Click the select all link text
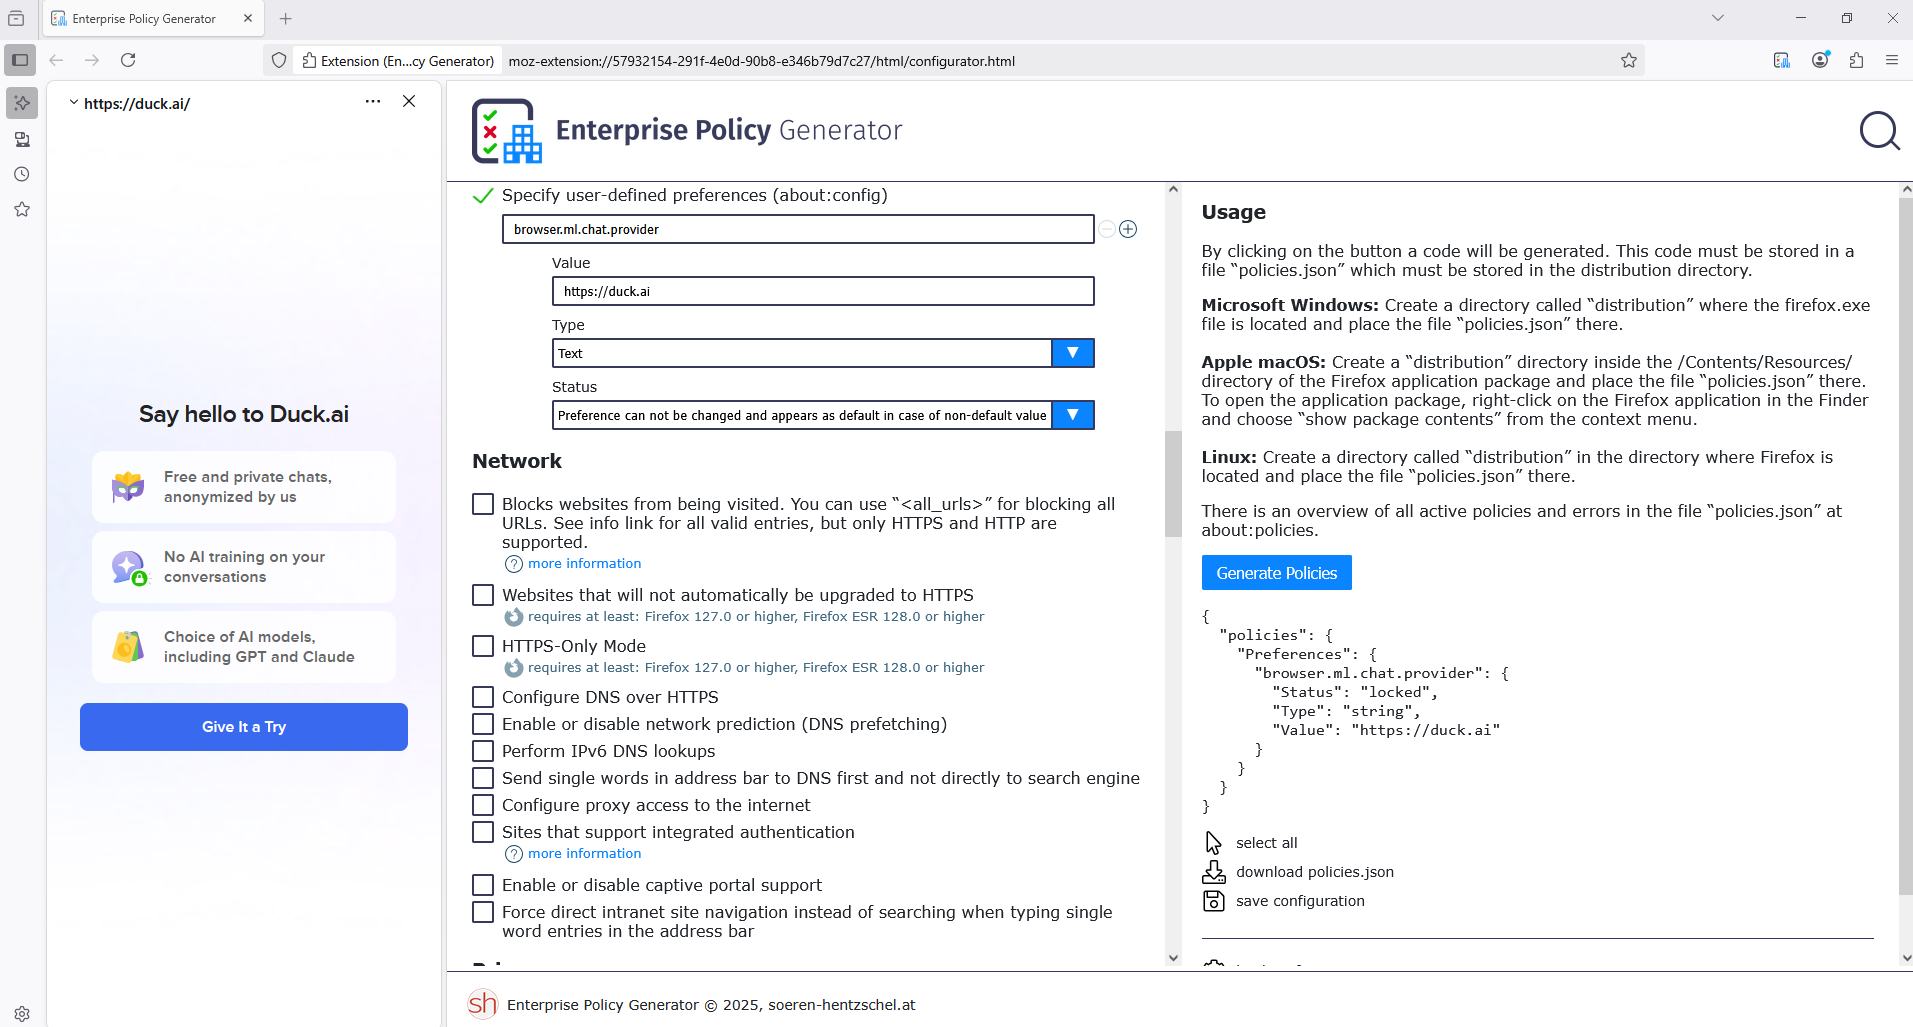Image resolution: width=1913 pixels, height=1027 pixels. [1267, 843]
